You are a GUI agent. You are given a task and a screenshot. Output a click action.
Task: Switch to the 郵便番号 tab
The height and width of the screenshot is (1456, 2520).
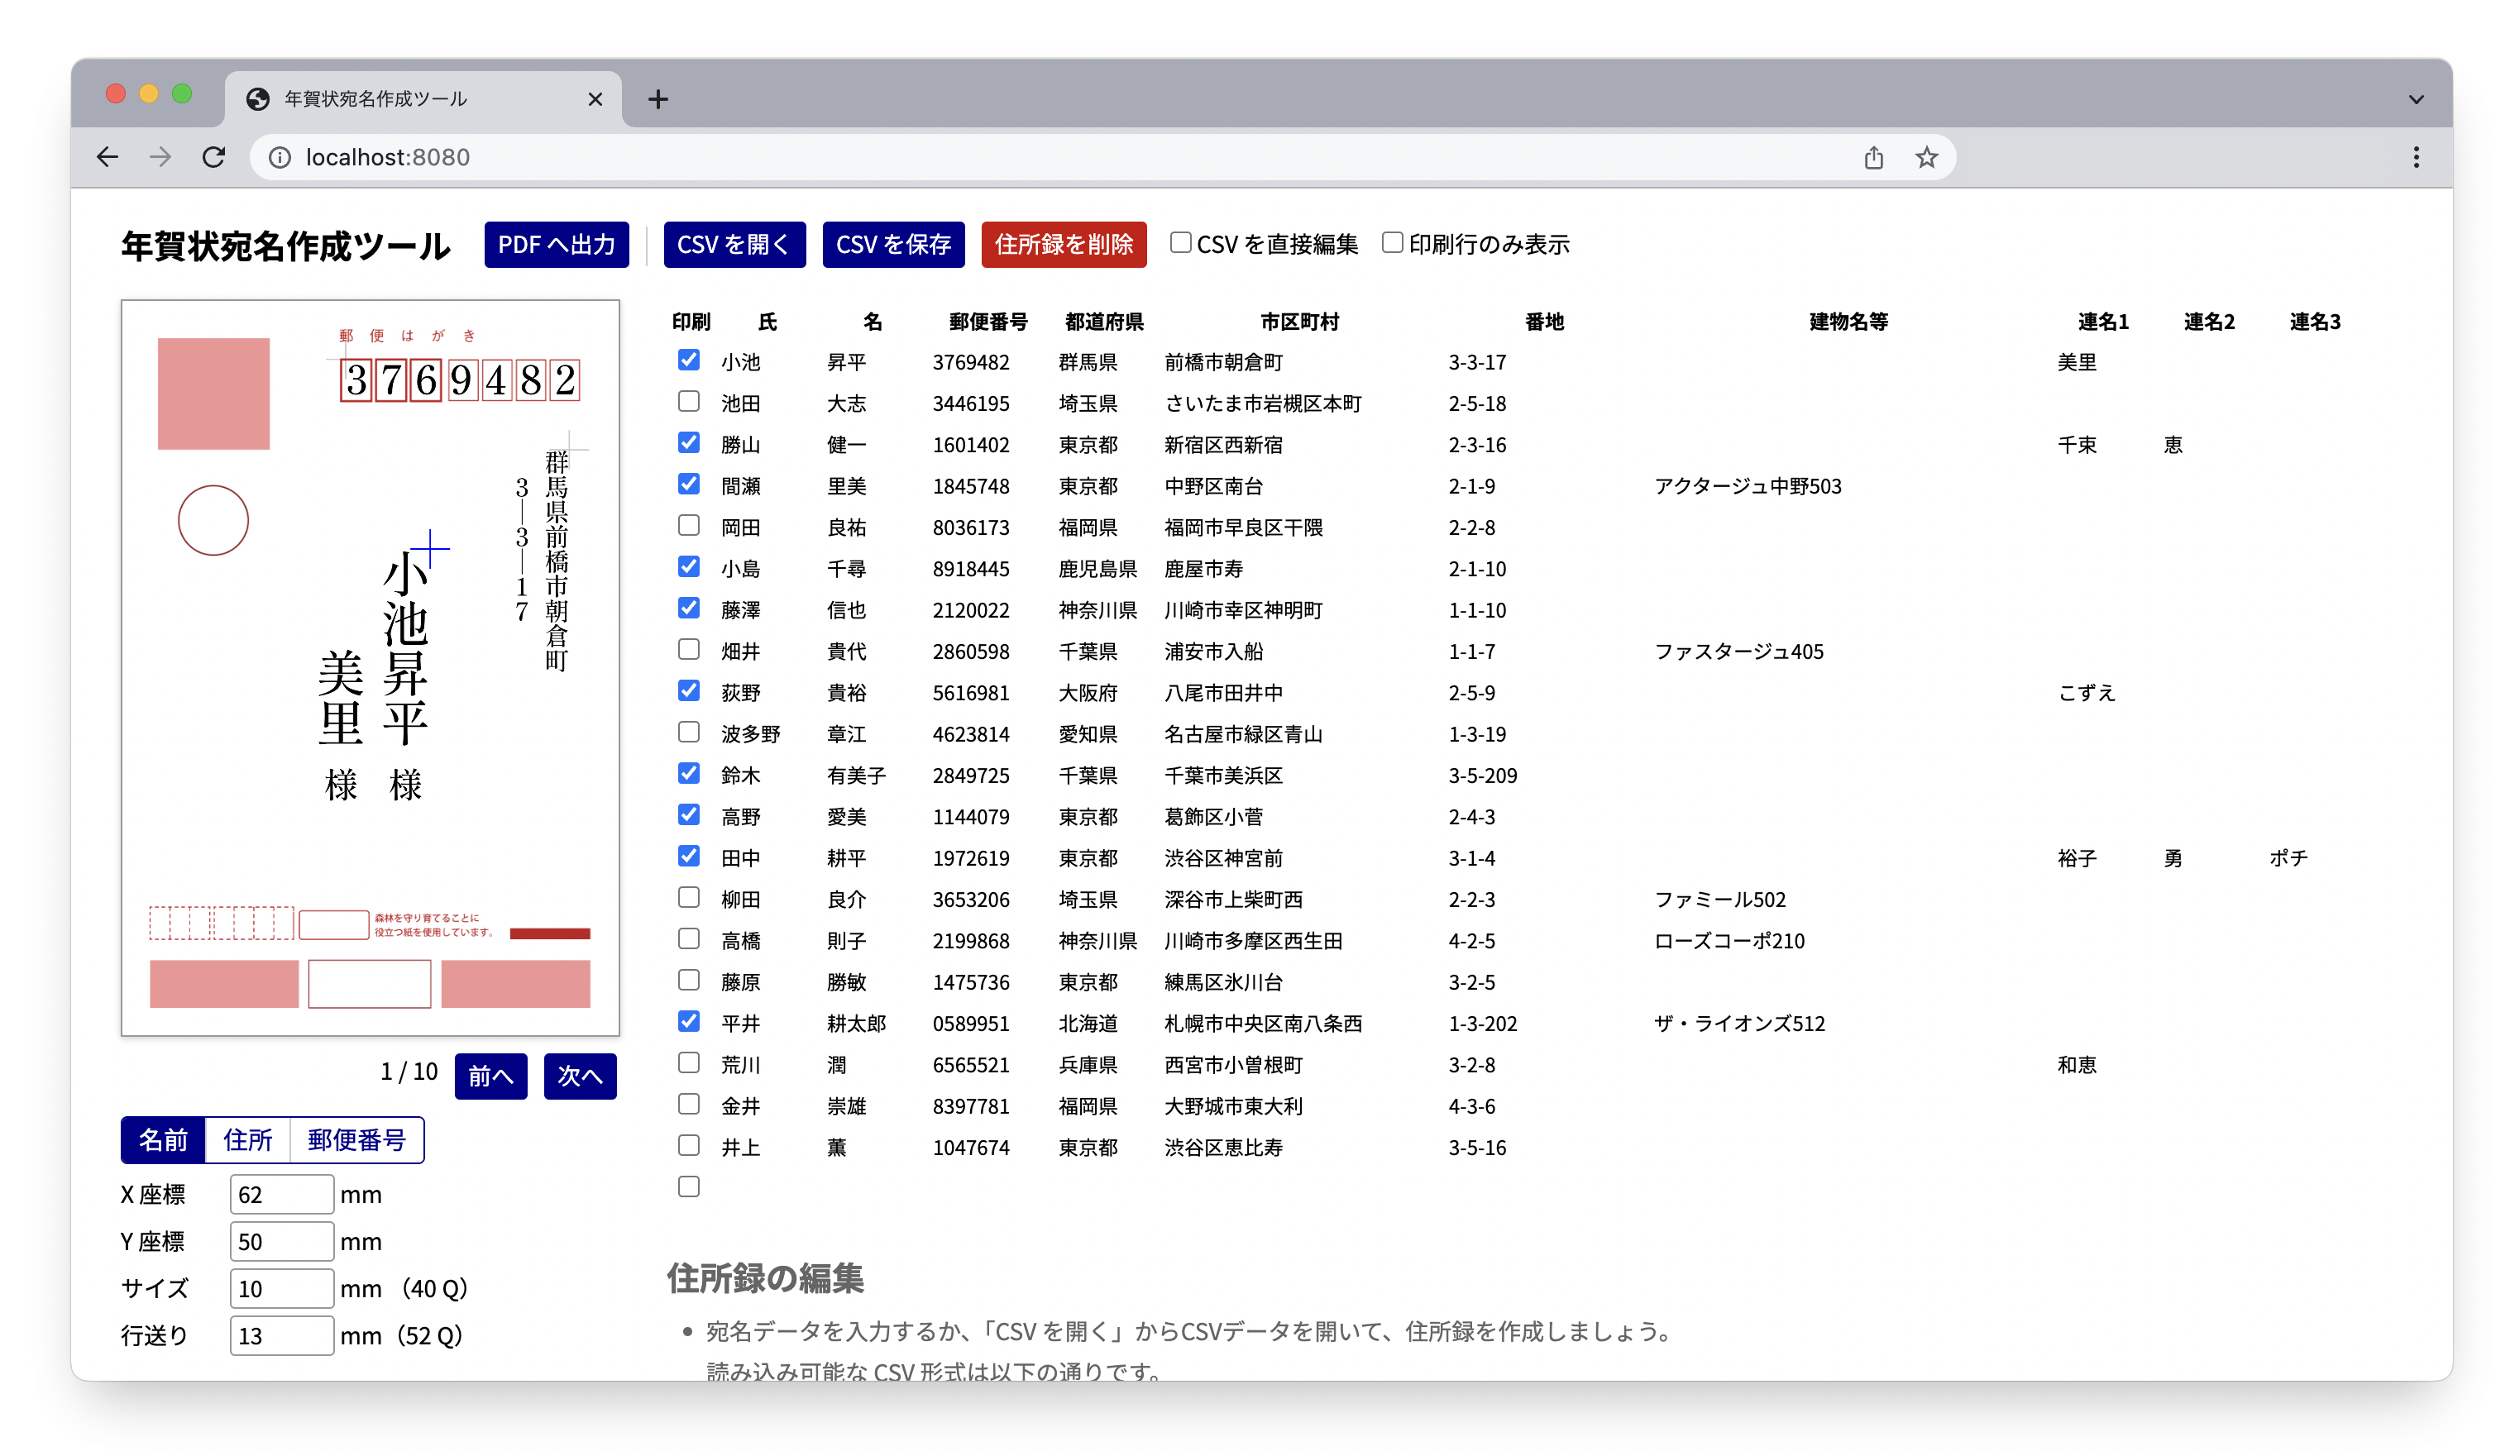tap(356, 1140)
